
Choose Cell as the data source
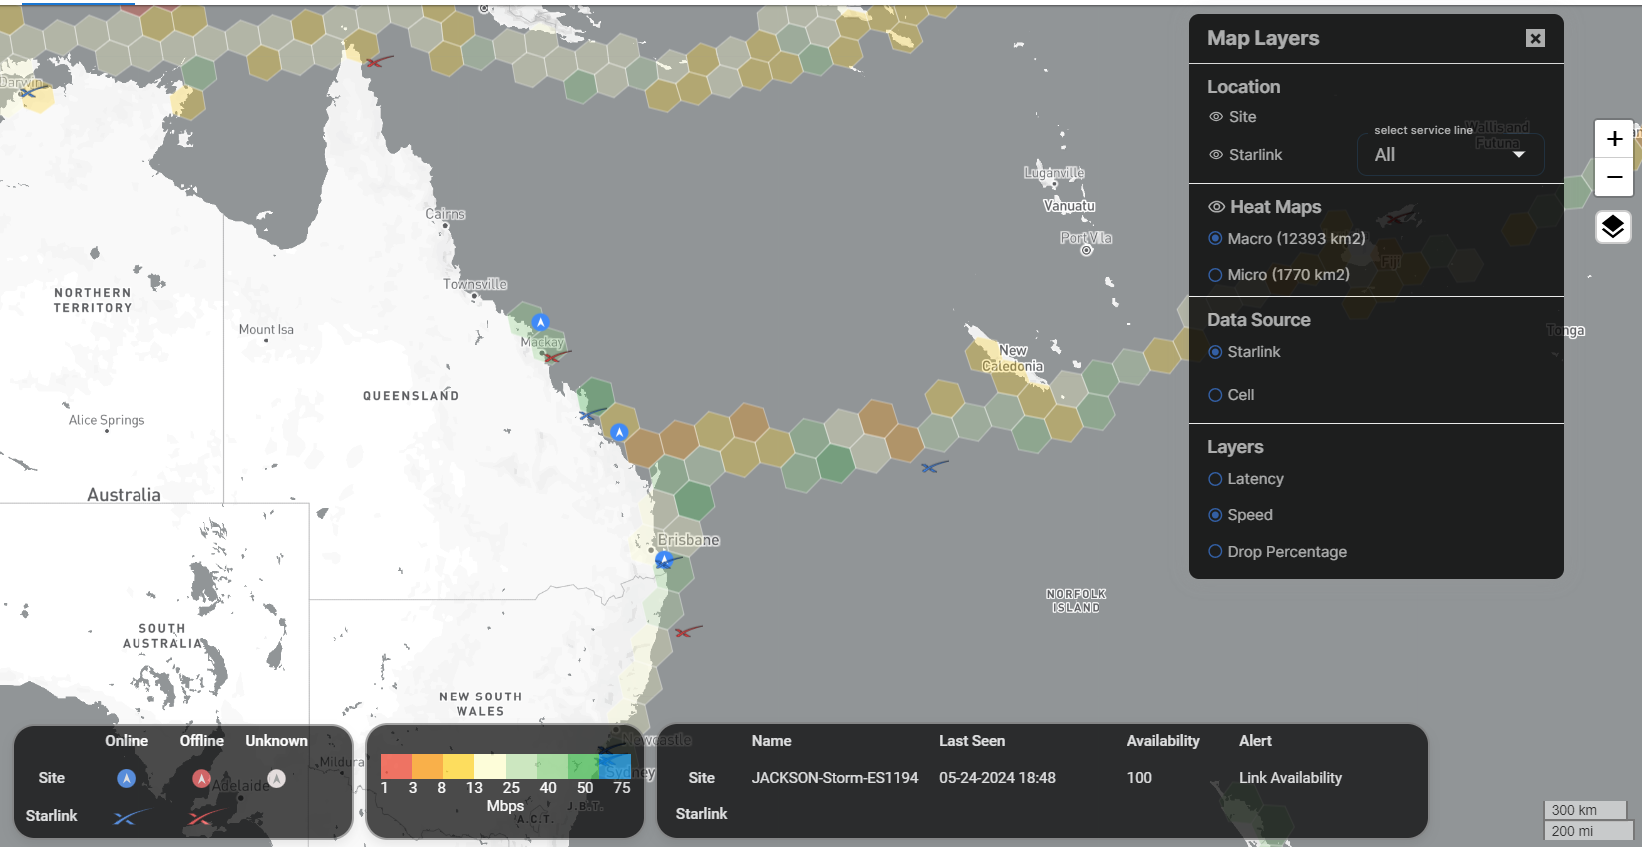tap(1215, 395)
